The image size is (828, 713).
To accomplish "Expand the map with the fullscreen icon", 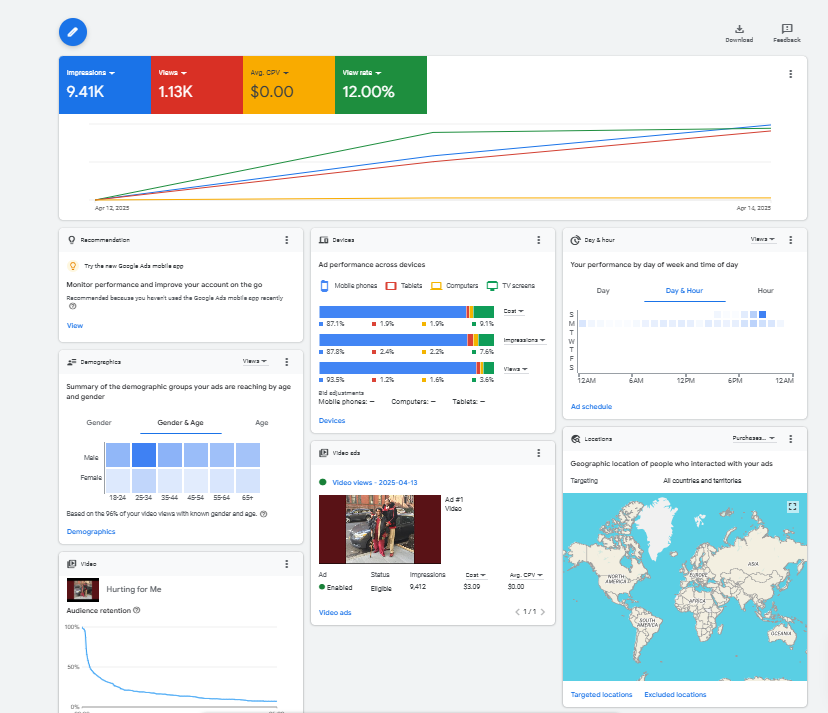I will point(792,507).
